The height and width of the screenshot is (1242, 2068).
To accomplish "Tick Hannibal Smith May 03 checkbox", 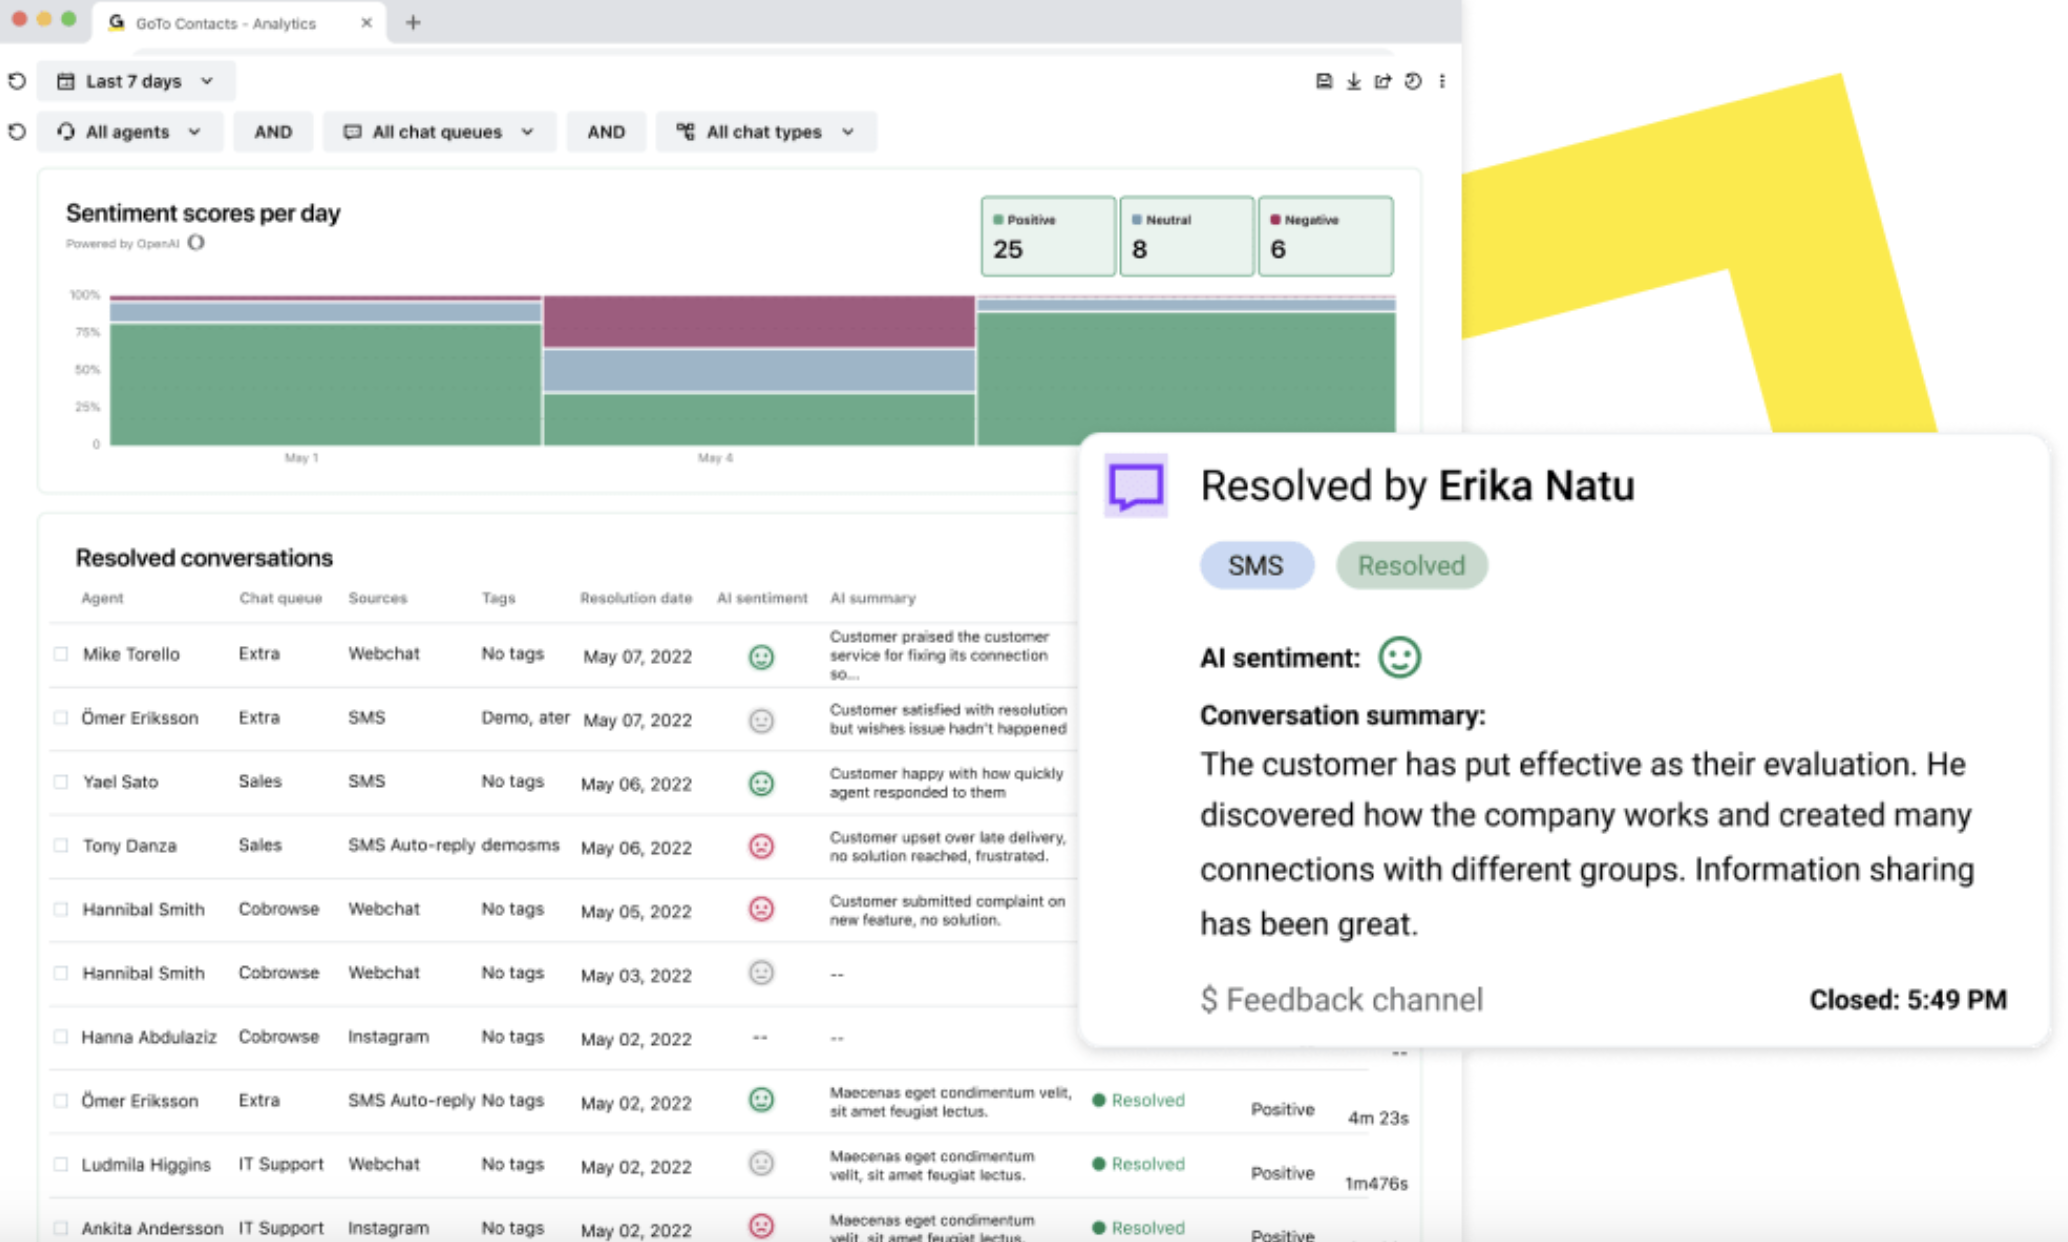I will [61, 973].
